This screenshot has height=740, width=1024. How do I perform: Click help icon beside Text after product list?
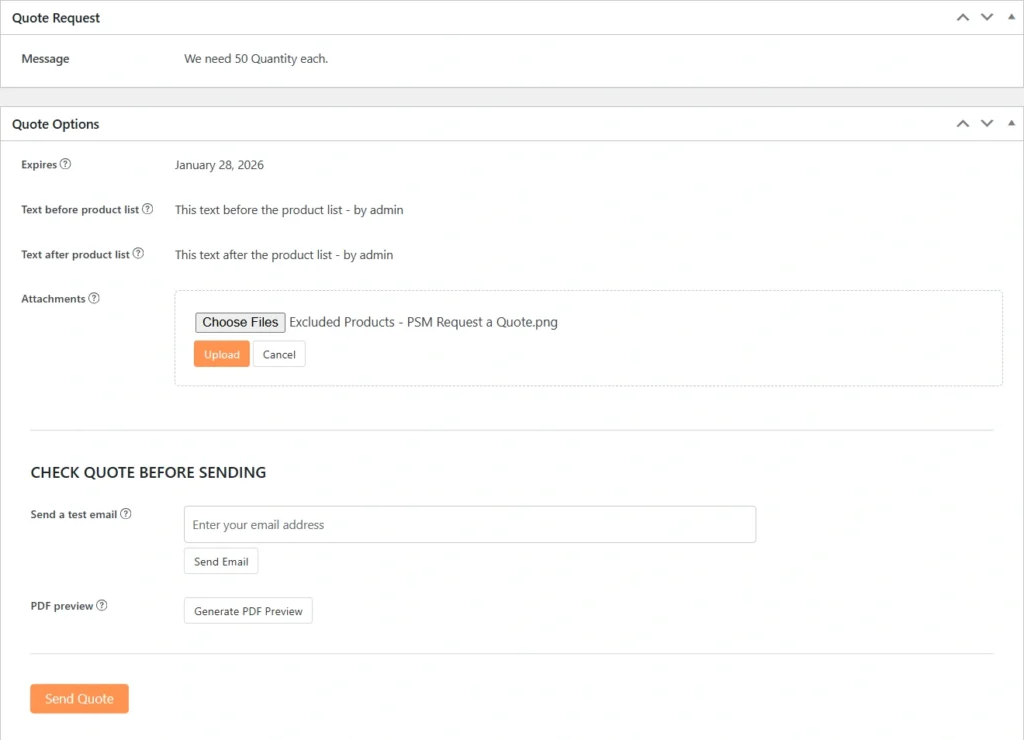pos(139,254)
